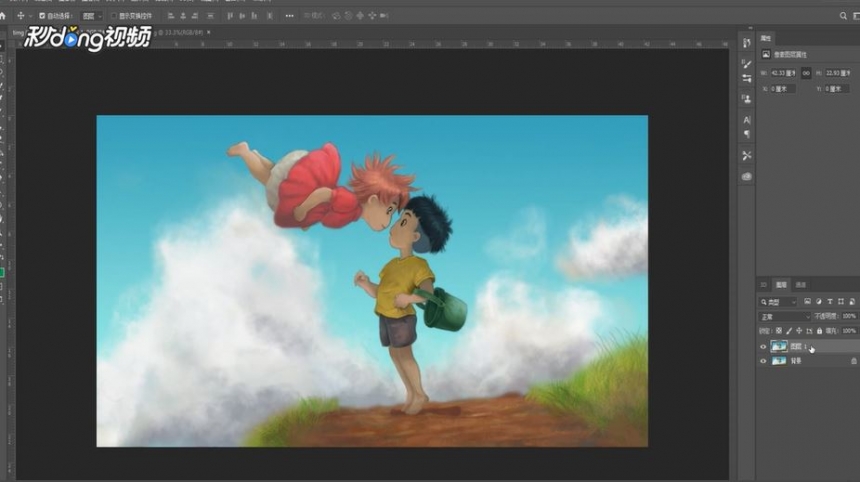Click the green foreground color swatch in toolbox
The image size is (860, 482).
[x=2, y=273]
